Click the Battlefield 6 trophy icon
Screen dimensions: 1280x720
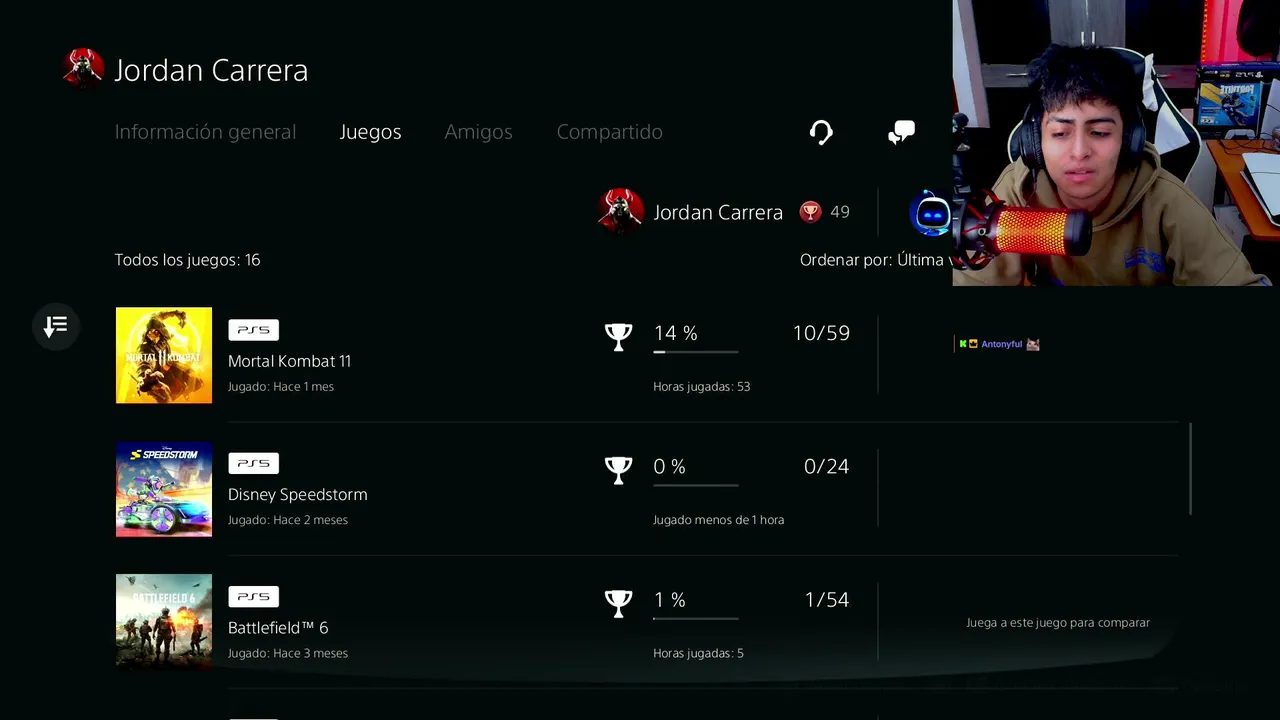click(x=619, y=603)
